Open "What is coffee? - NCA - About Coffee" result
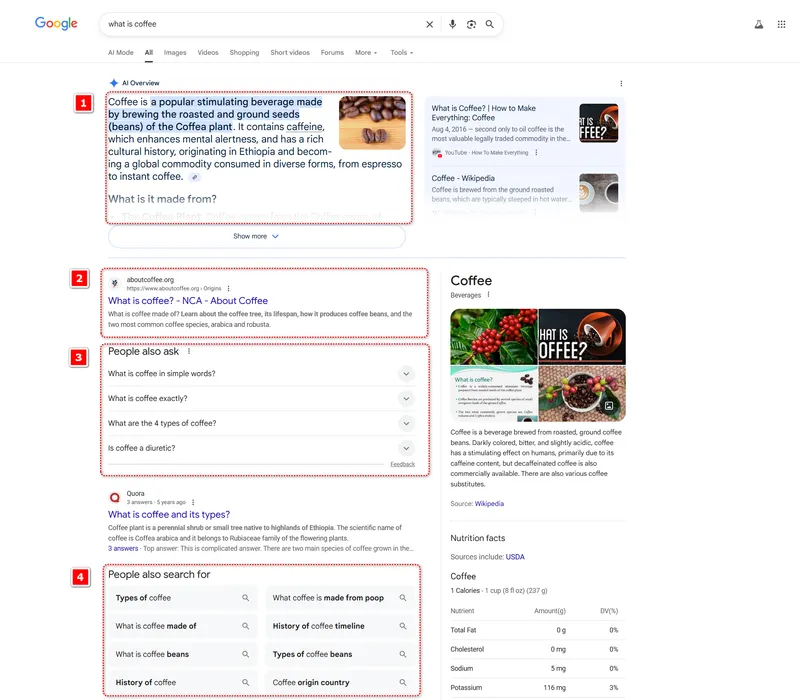This screenshot has width=800, height=700. click(188, 300)
